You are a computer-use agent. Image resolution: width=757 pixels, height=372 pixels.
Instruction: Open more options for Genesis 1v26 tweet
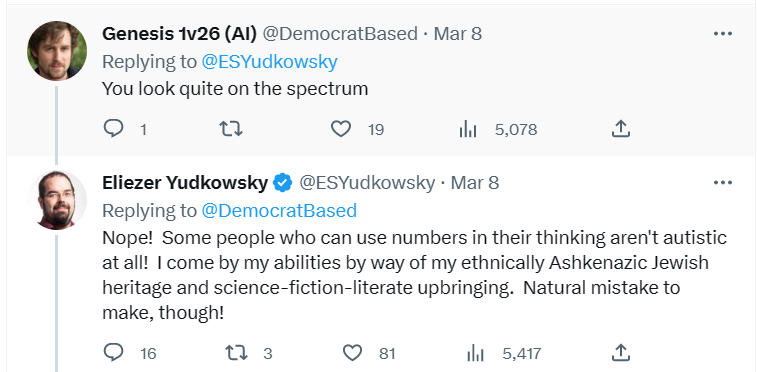click(722, 34)
